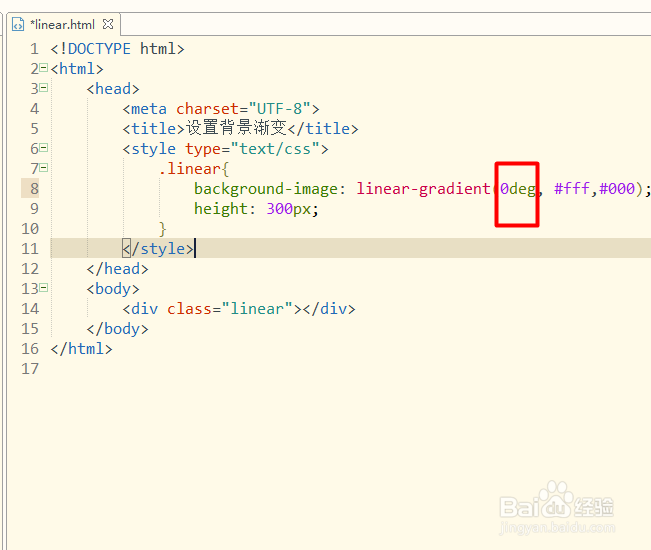Click line number 8 in the gutter
The image size is (651, 550).
(x=34, y=189)
